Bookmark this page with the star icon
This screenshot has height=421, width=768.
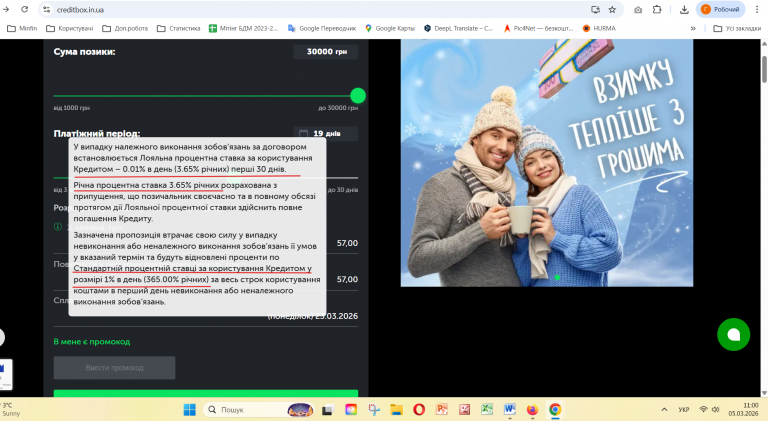pos(612,9)
